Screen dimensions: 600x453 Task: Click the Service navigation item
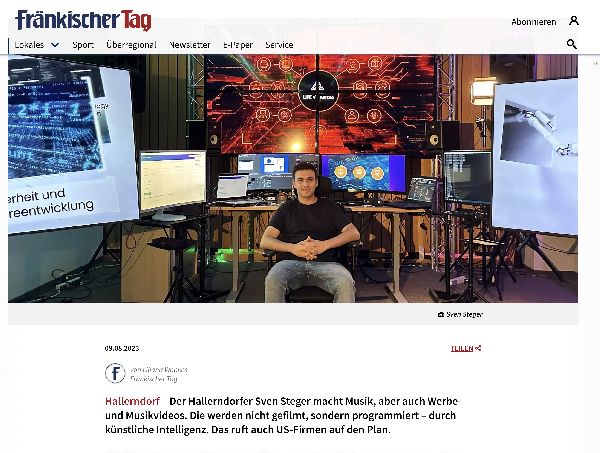(x=279, y=45)
